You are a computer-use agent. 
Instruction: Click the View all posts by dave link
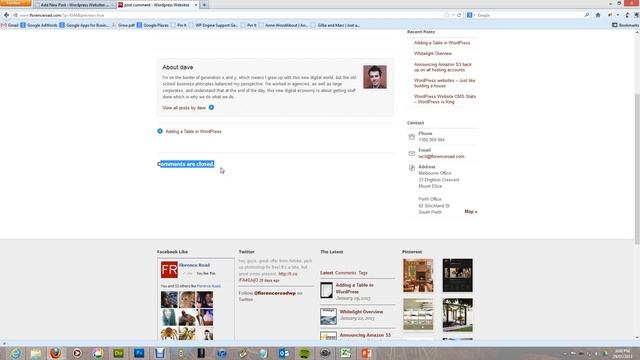pos(184,108)
